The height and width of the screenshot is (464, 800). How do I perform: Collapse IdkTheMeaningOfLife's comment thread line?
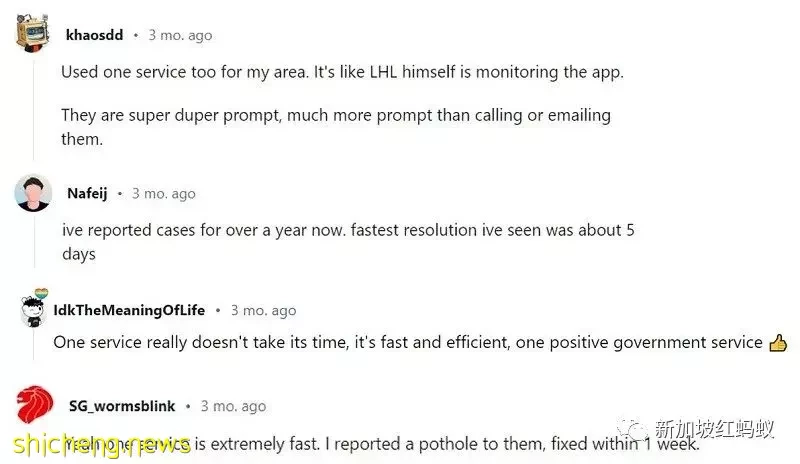tap(34, 344)
